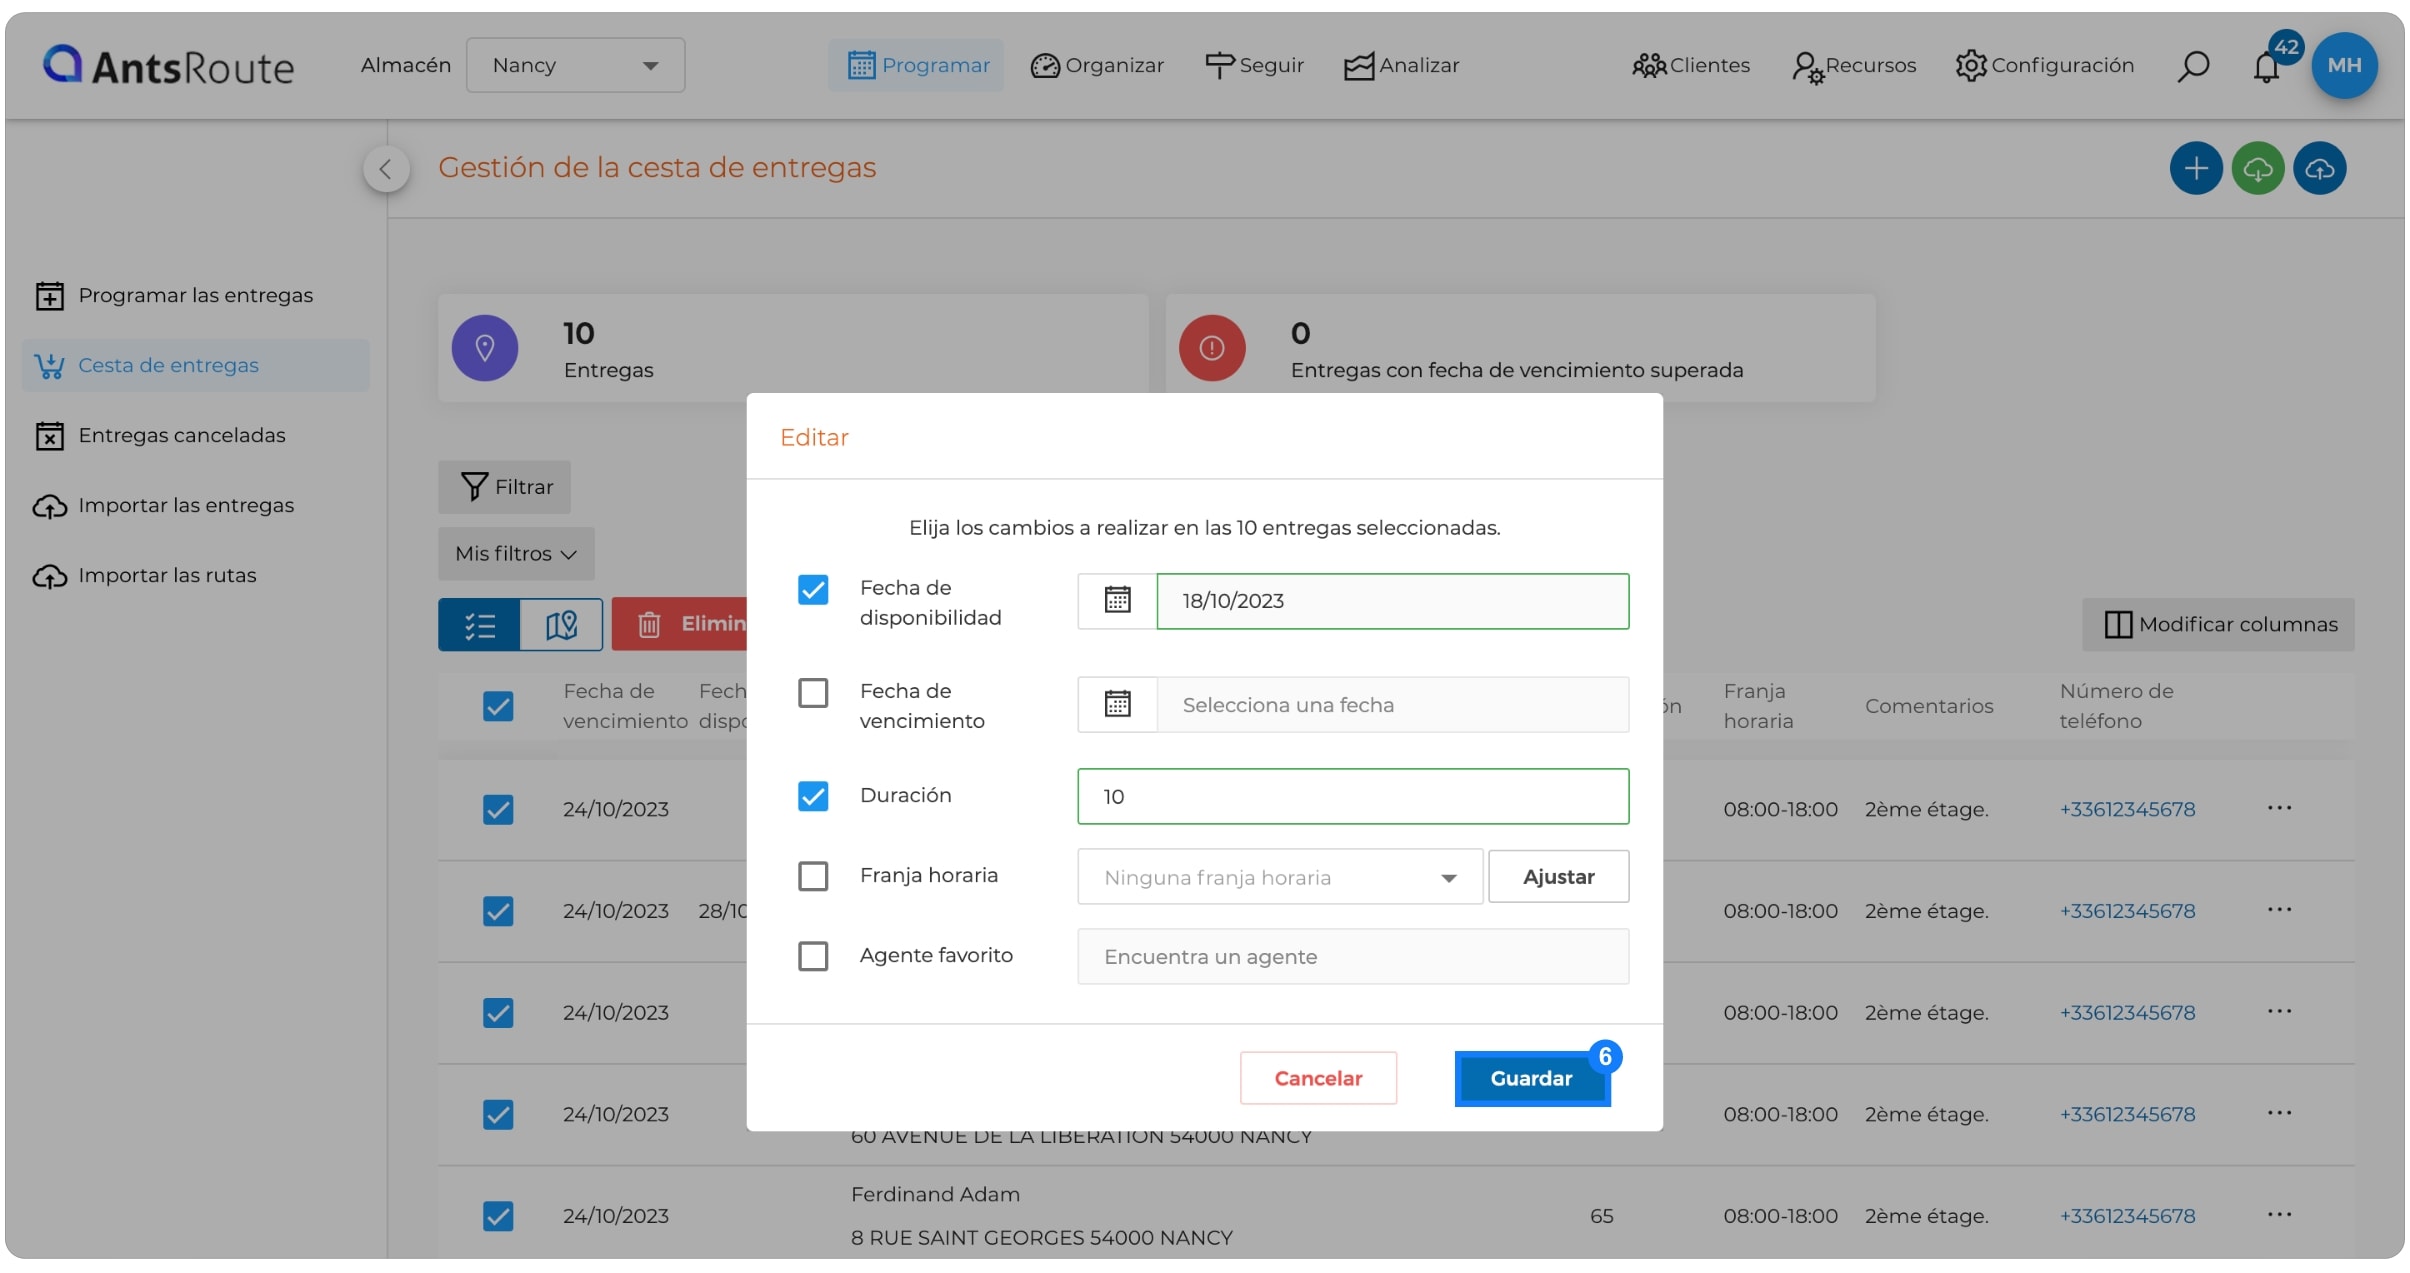Screen dimensions: 2410x1273
Task: Collapse the sidebar with the back arrow
Action: tap(386, 169)
